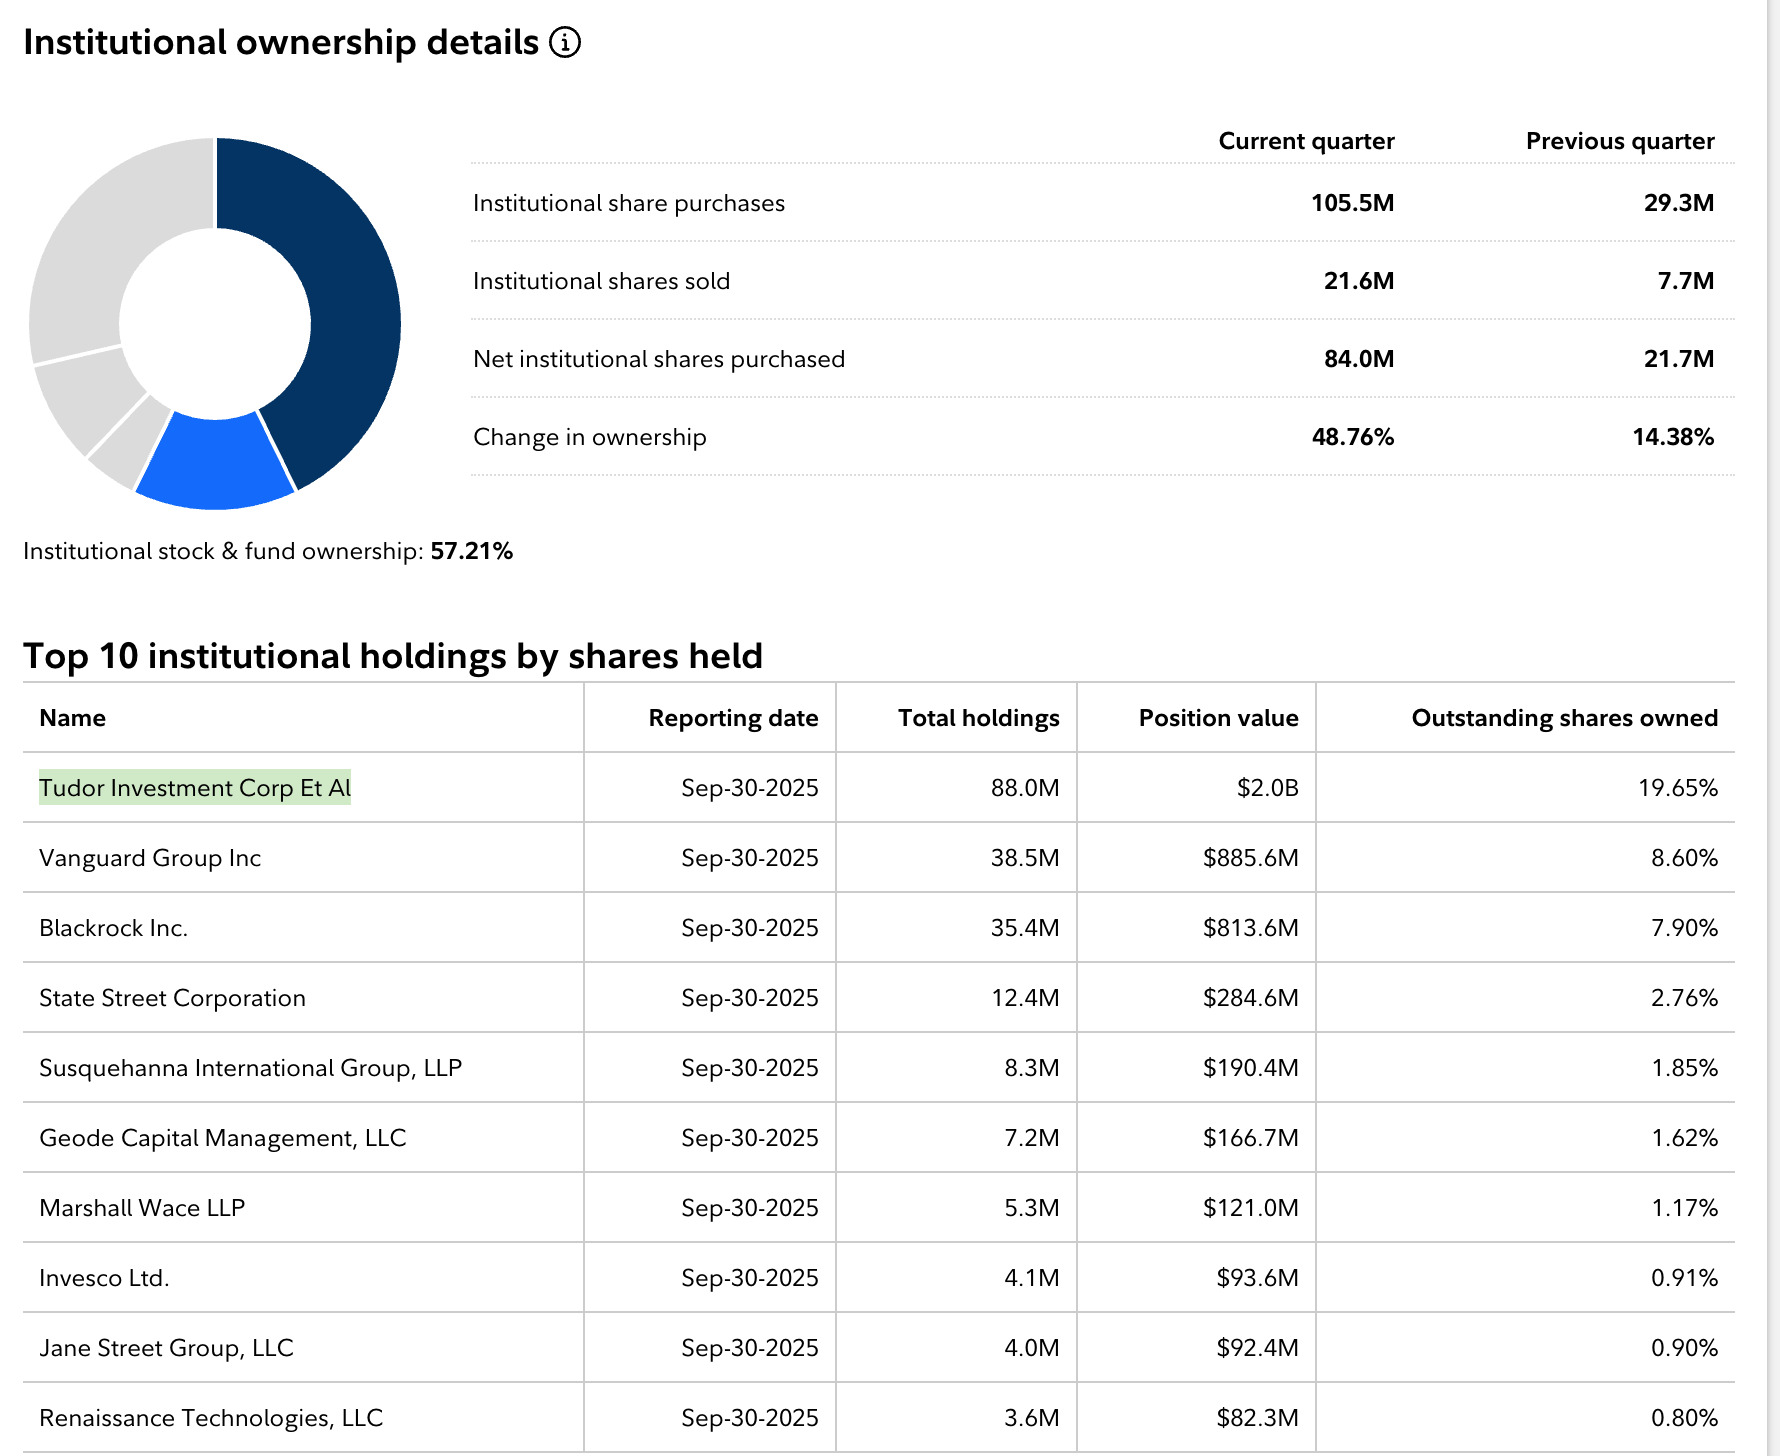Click Renaissance's $82.3M position value

tap(1257, 1418)
